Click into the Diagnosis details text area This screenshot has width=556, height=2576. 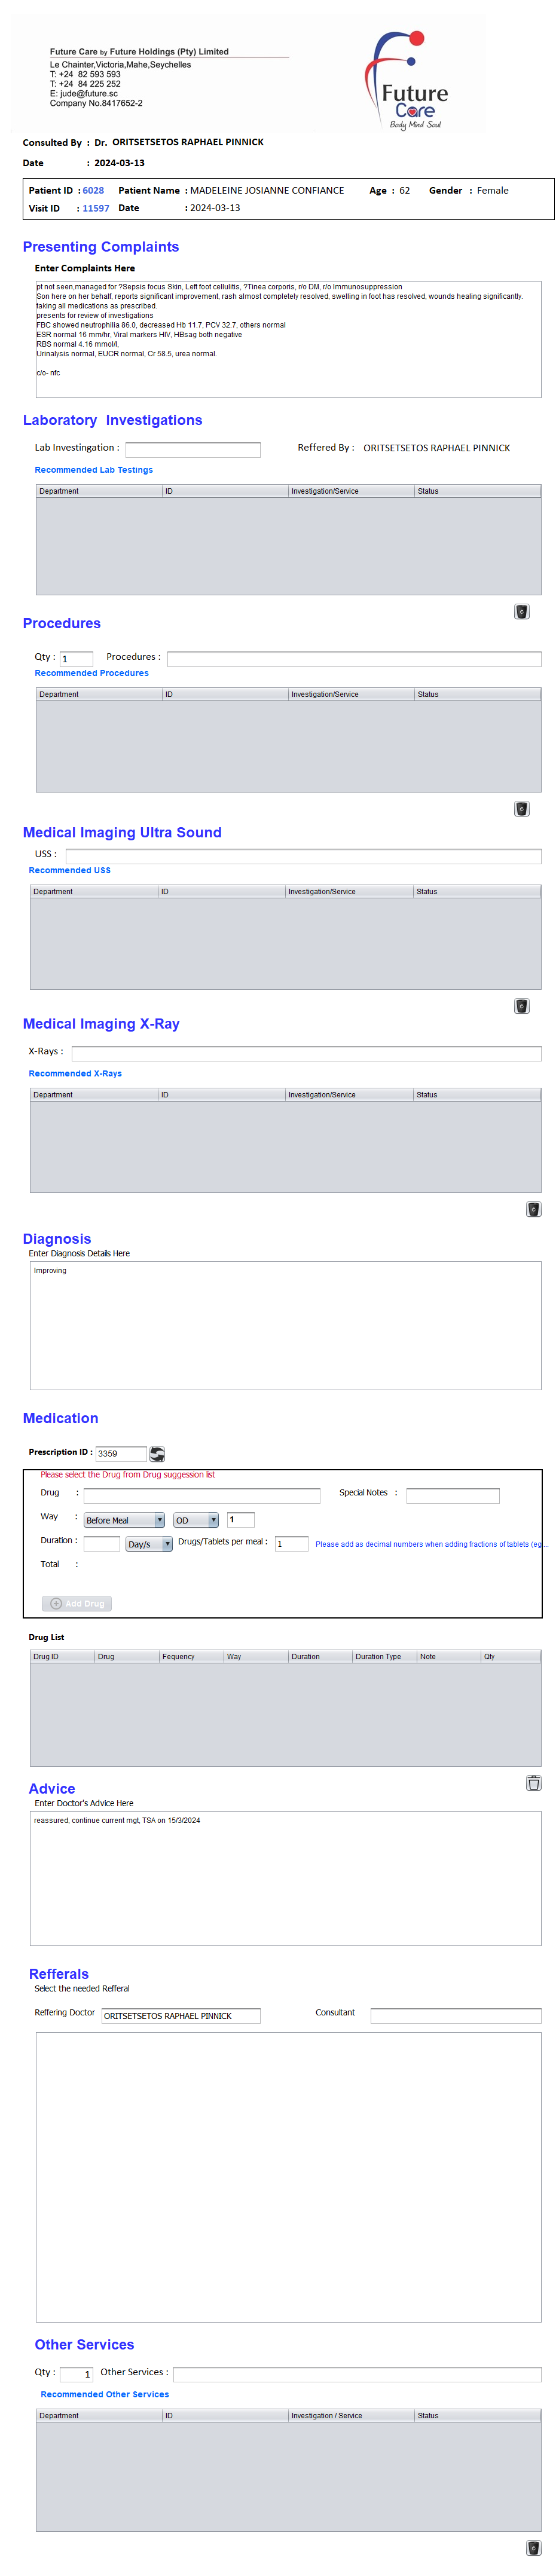(285, 1325)
